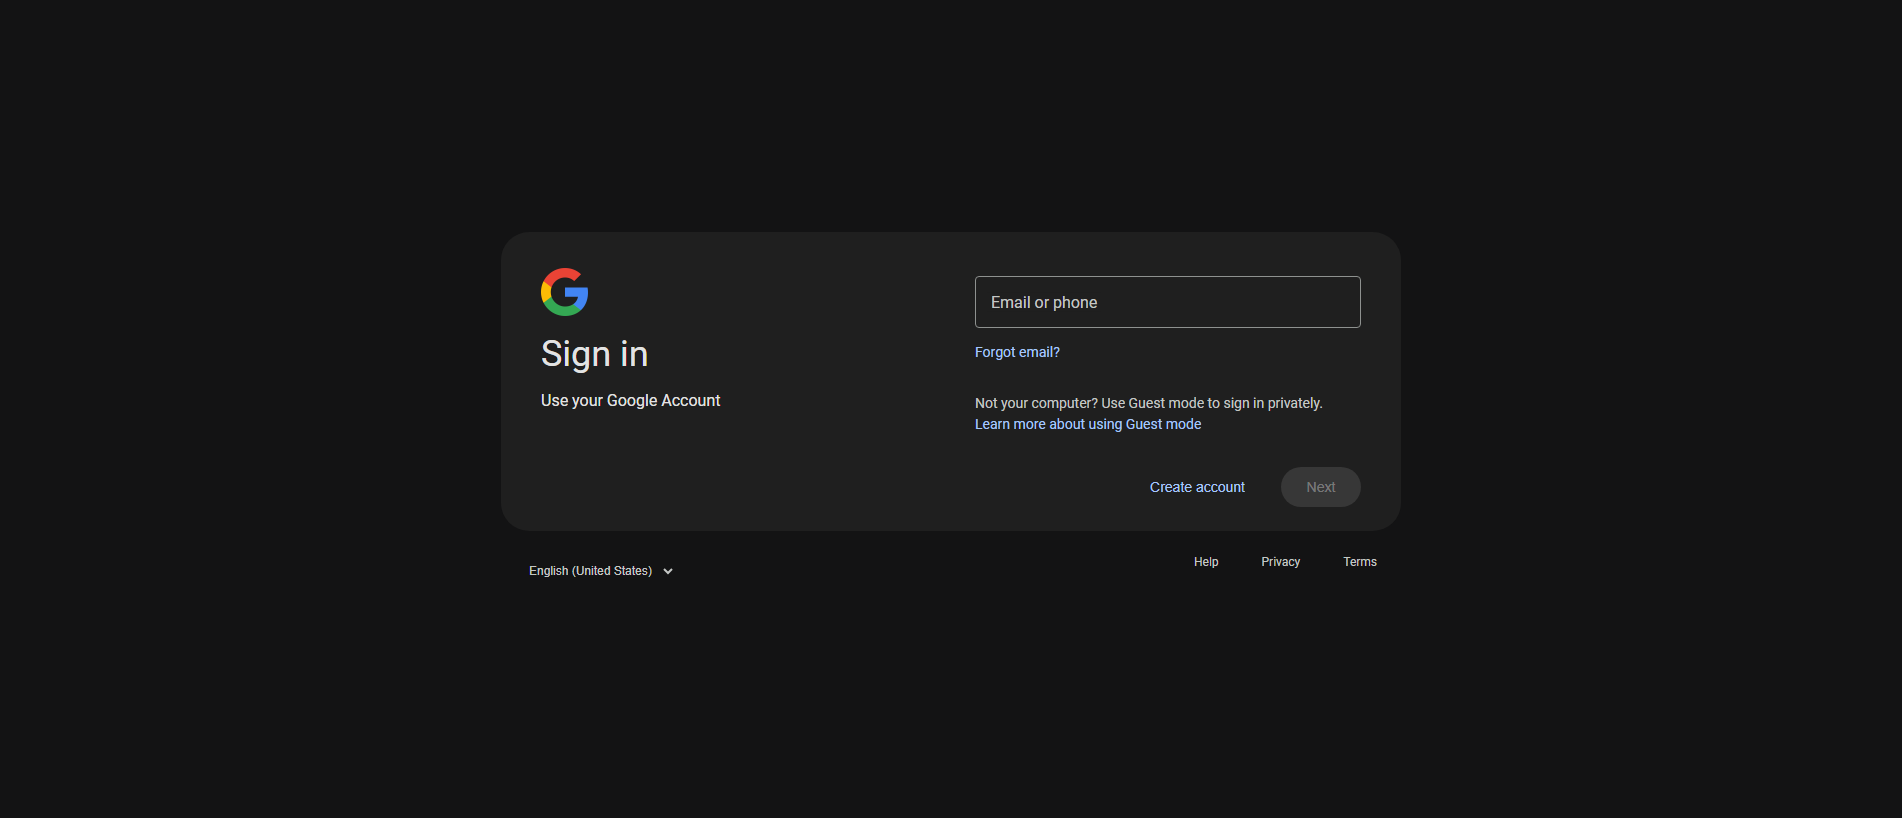Open the Terms footer link
The width and height of the screenshot is (1902, 818).
(1360, 562)
